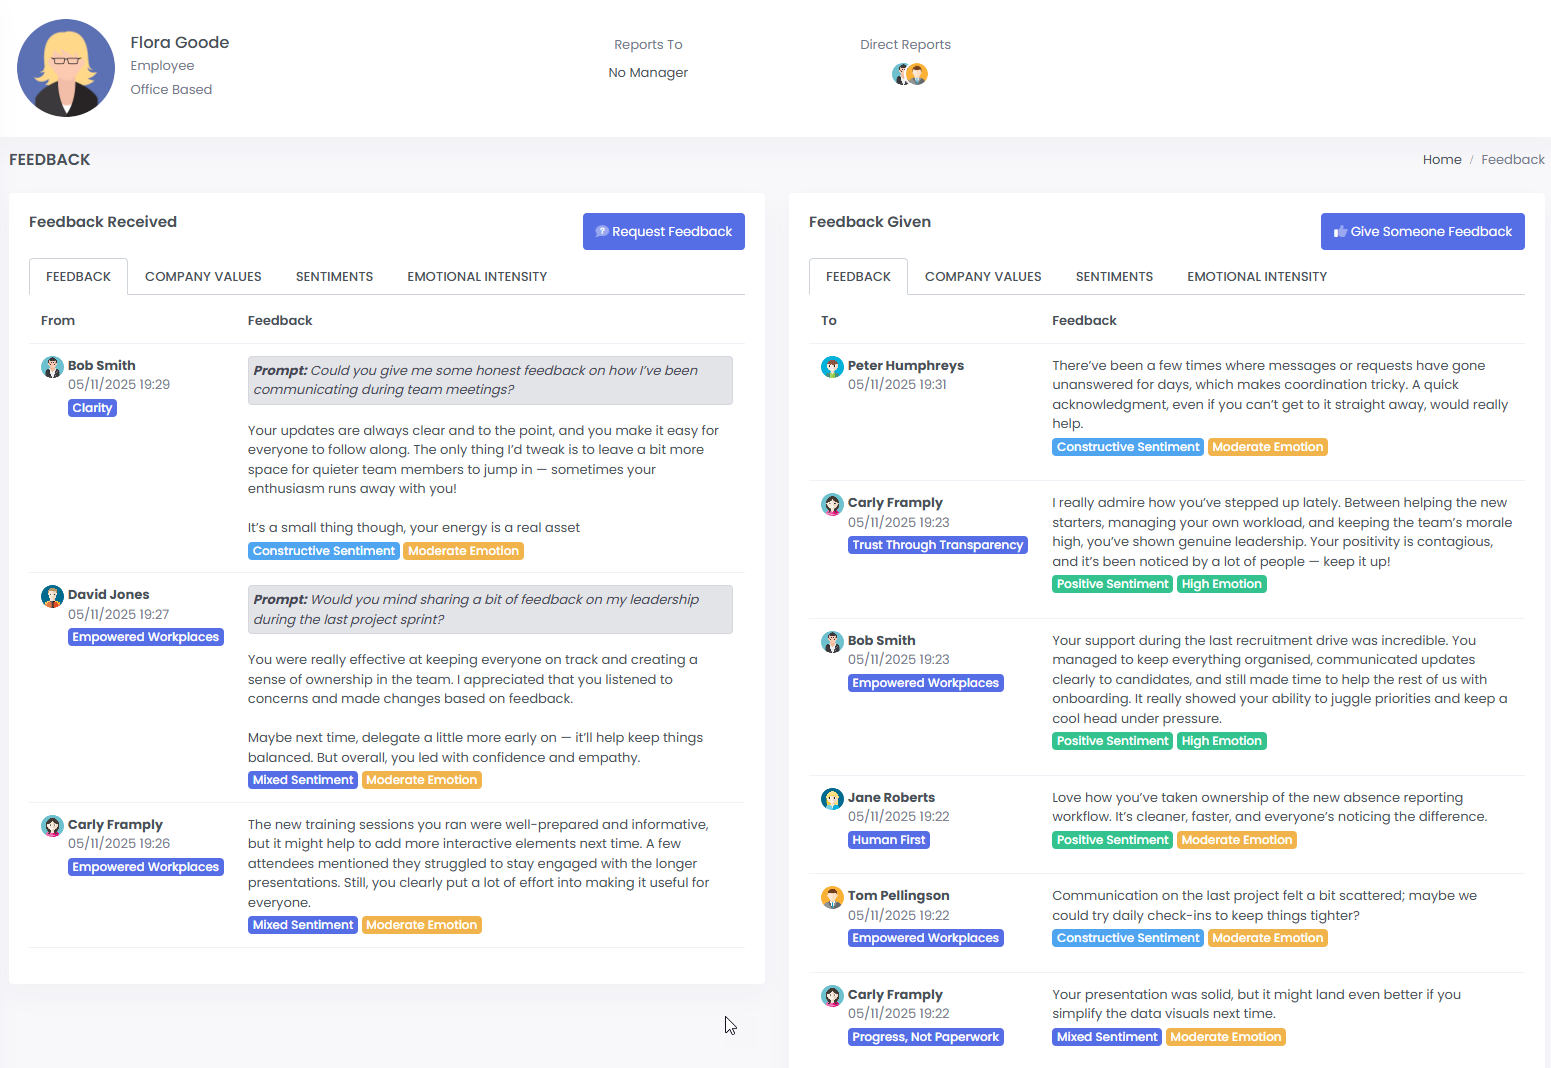Click Jane Roberts's avatar icon

(x=832, y=799)
